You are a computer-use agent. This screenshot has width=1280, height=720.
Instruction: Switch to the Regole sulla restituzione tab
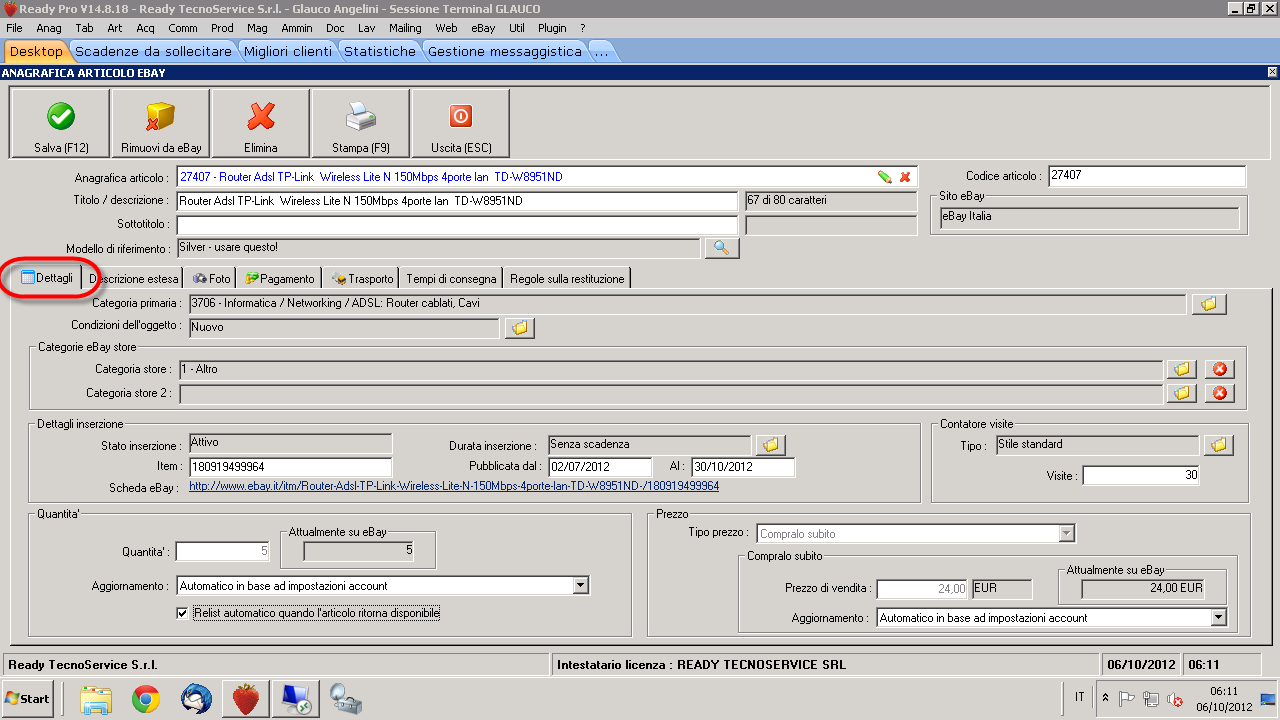coord(567,279)
